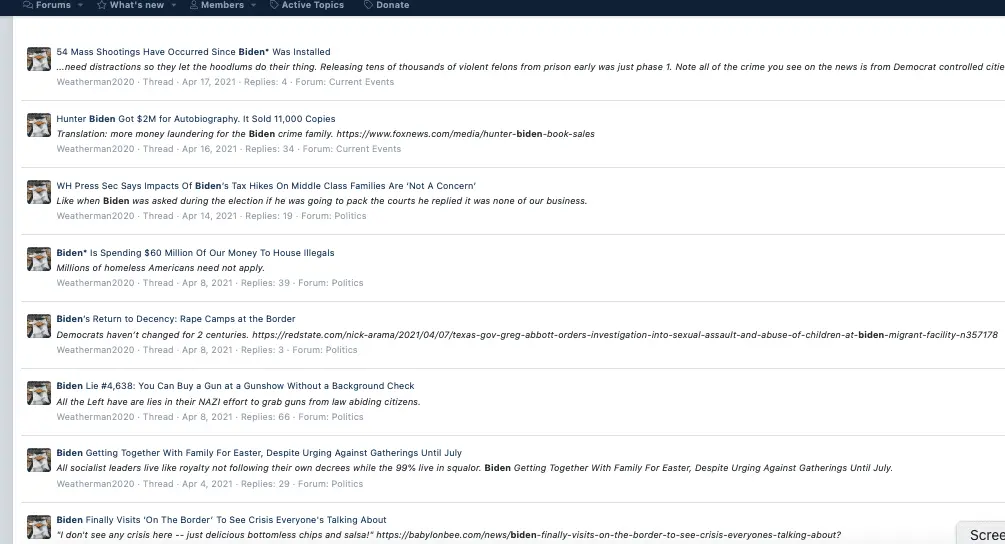Viewport: 1005px width, 544px height.
Task: Click the 'Apr 4, 2021' date
Action: coord(207,484)
